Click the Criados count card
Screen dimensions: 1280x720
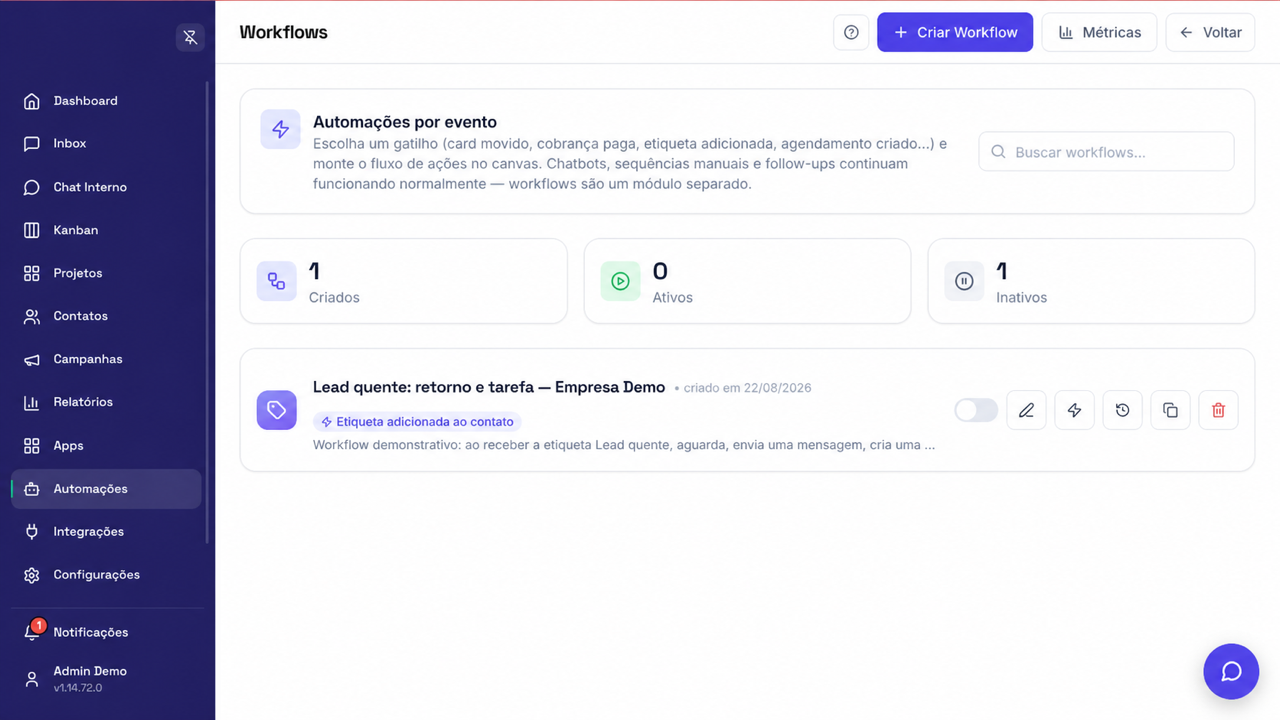403,281
